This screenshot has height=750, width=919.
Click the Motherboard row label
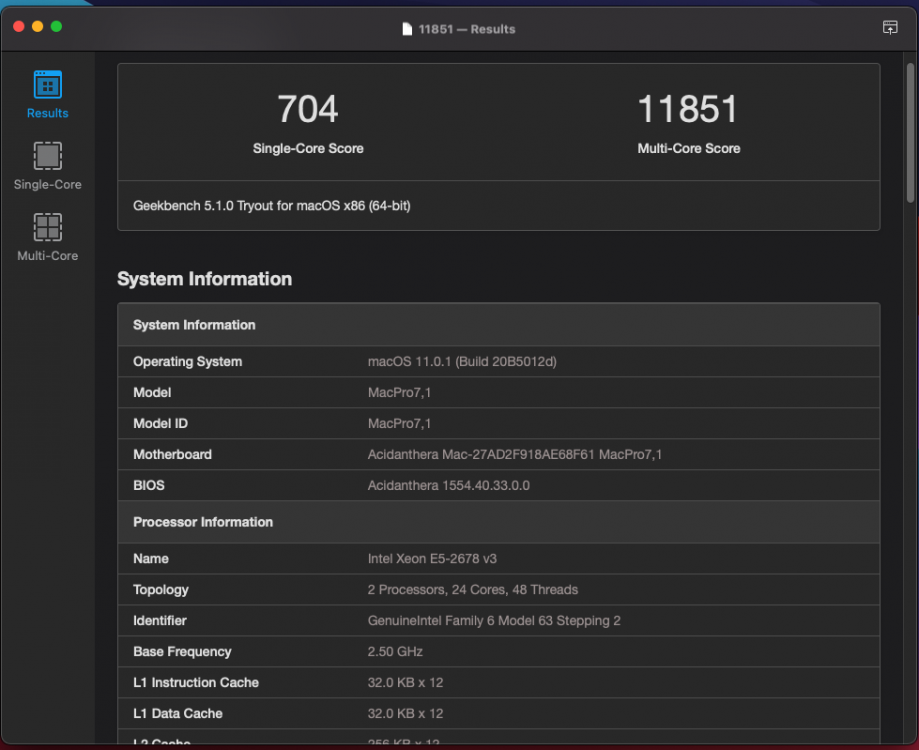click(172, 455)
